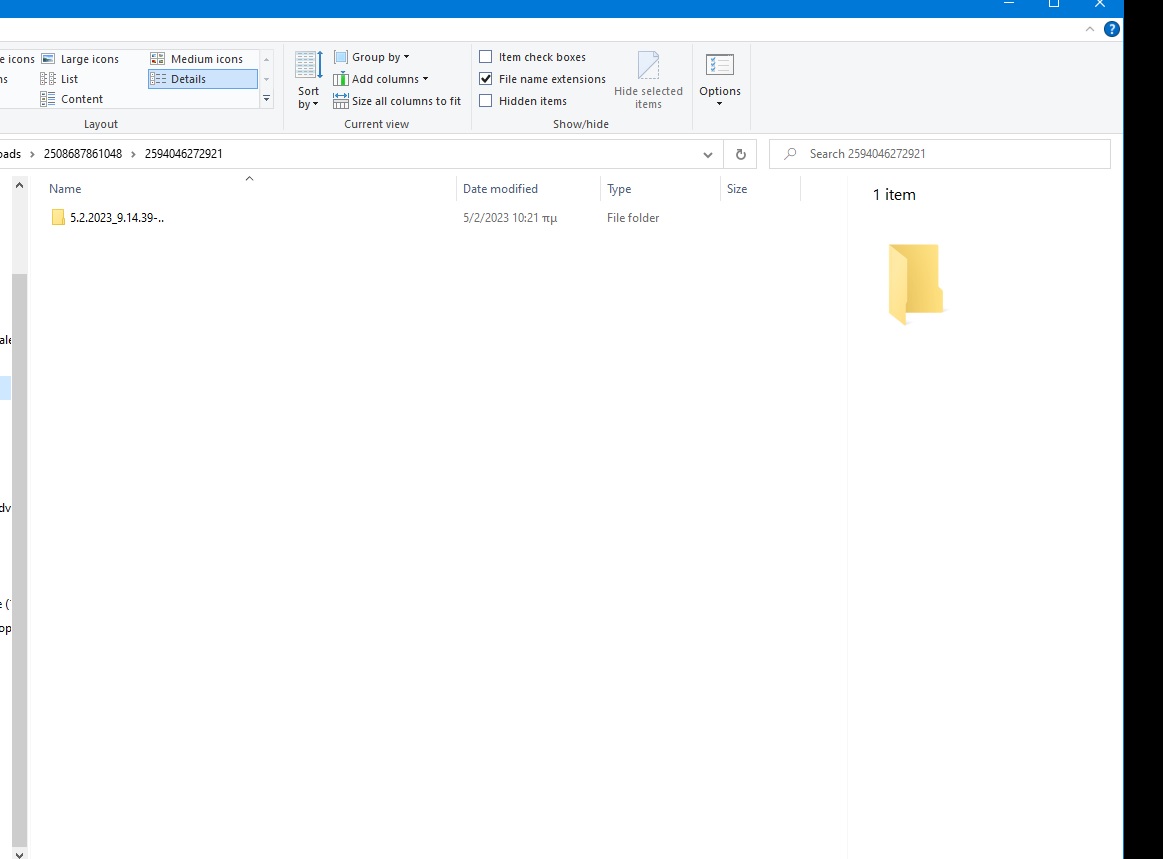1163x859 pixels.
Task: Click the Options icon in ribbon
Action: tap(720, 76)
